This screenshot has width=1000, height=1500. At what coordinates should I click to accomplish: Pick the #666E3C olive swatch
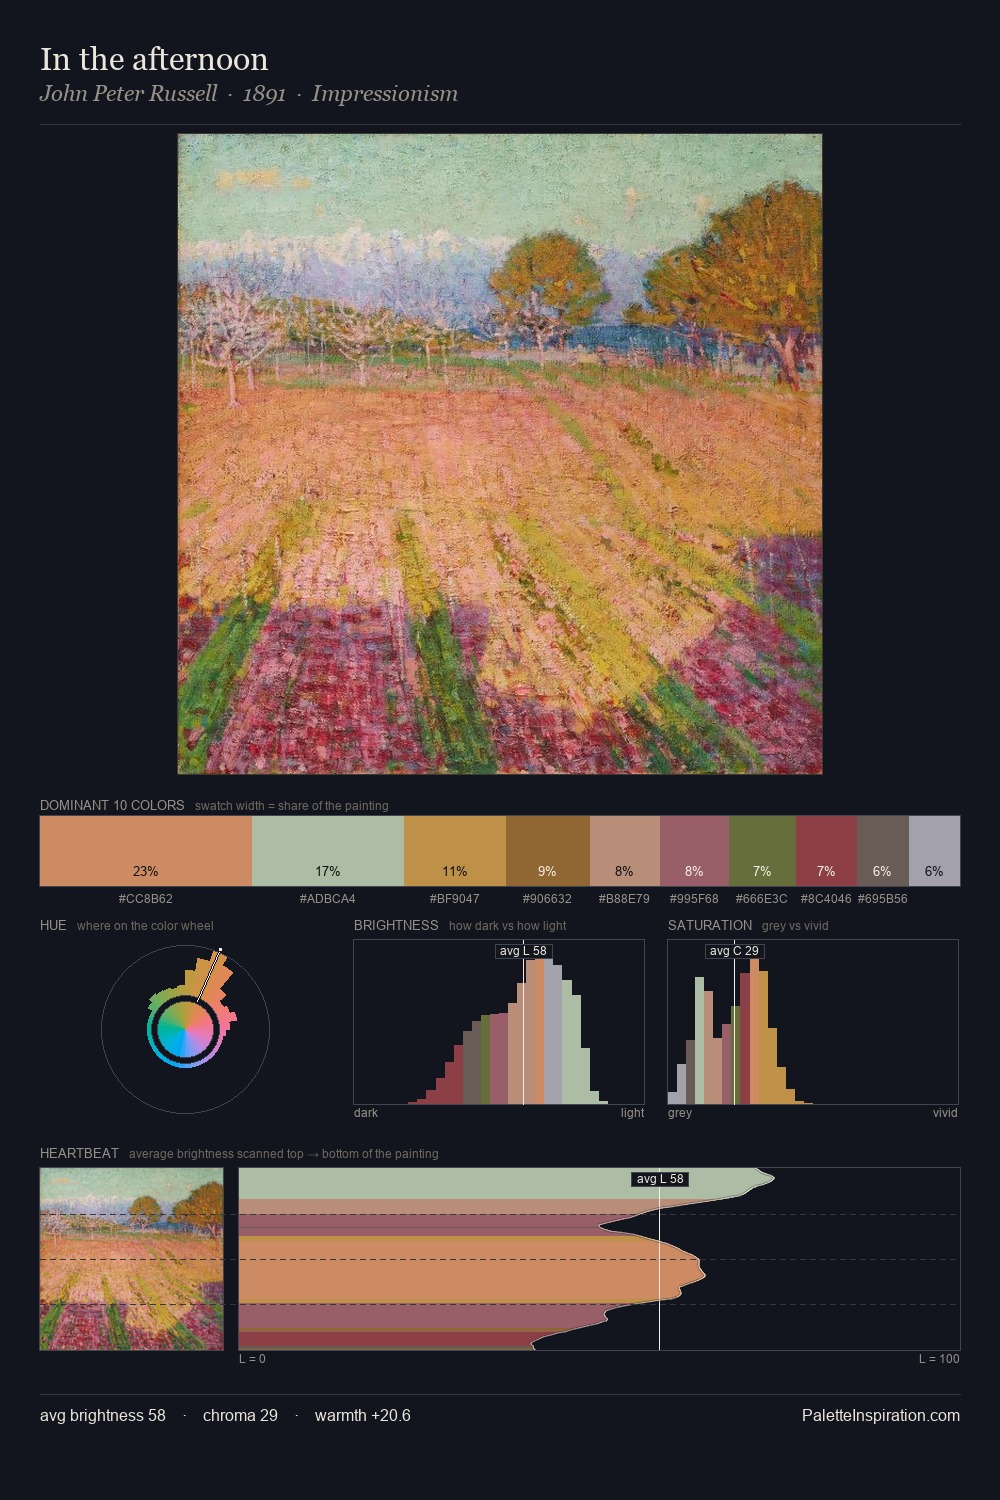[x=762, y=851]
